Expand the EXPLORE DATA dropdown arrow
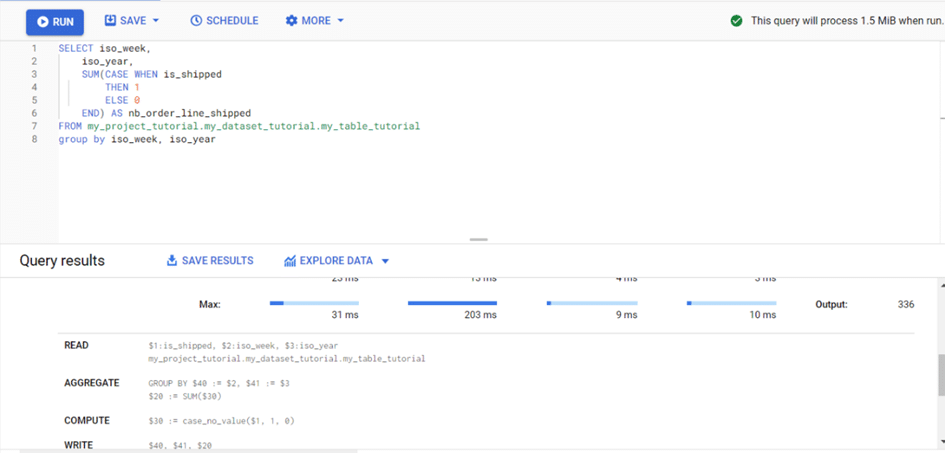This screenshot has height=453, width=945. (x=385, y=262)
